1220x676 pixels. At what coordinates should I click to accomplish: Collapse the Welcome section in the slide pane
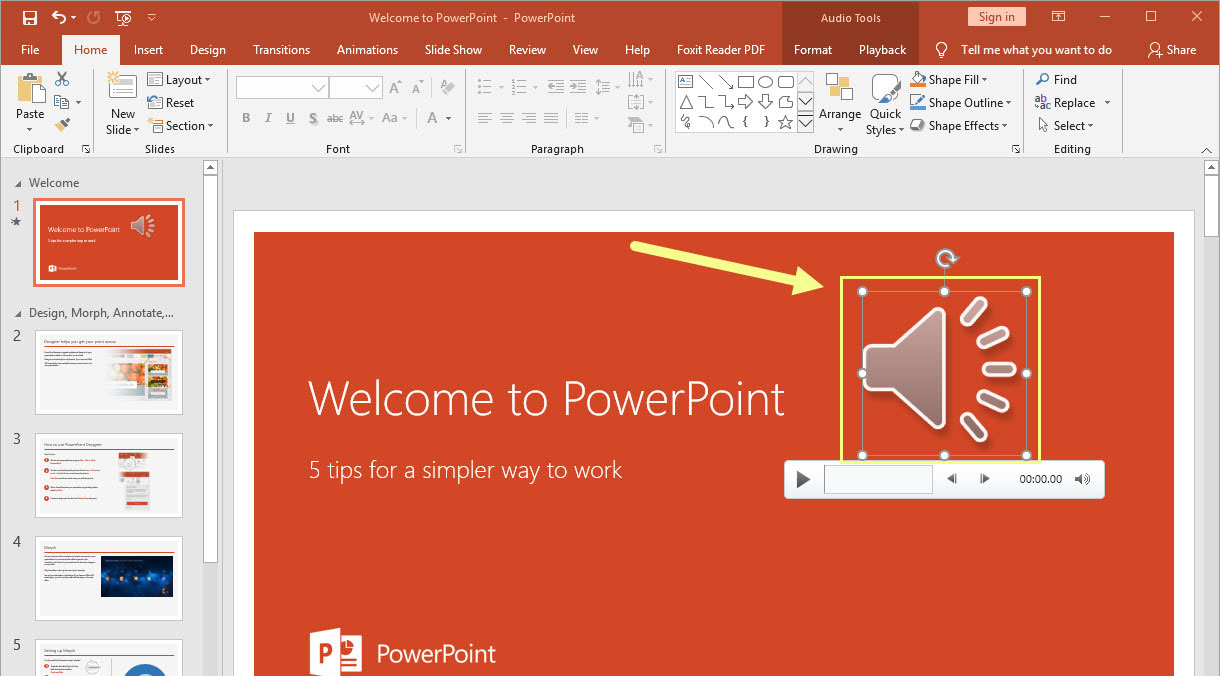coord(17,183)
